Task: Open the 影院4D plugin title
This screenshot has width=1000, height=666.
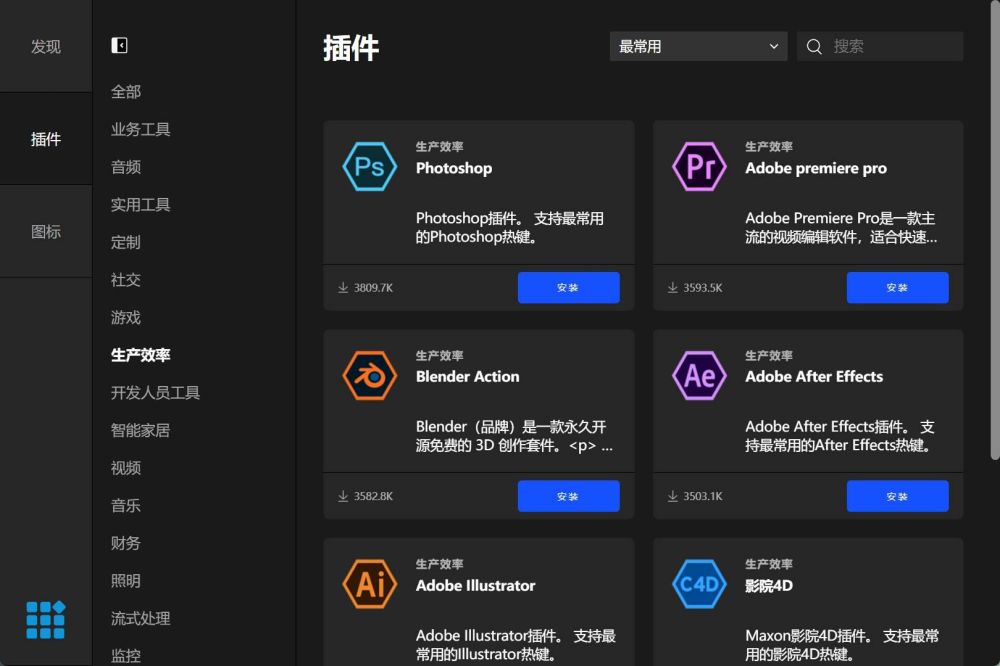Action: point(768,586)
